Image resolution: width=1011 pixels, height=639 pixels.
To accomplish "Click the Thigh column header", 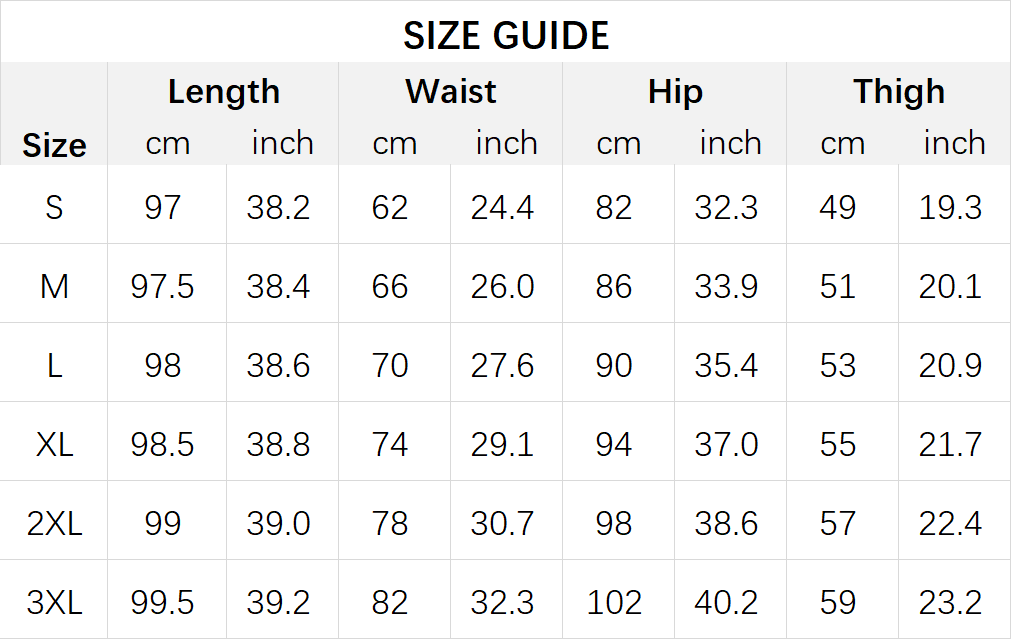I will pos(899,91).
